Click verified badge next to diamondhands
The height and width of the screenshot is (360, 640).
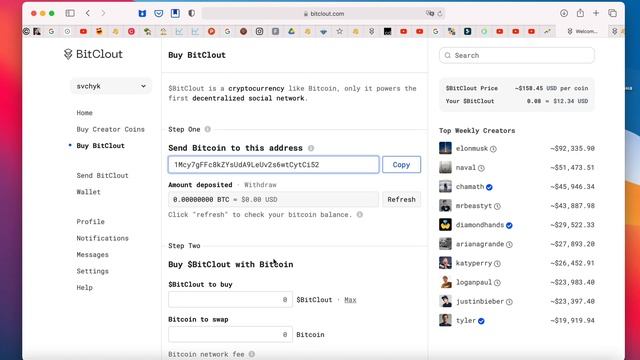tap(509, 225)
